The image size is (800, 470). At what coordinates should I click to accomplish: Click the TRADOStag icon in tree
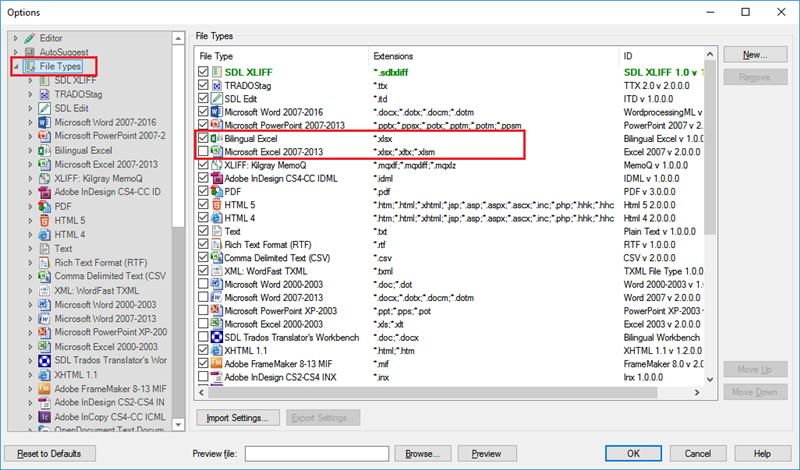(x=44, y=94)
